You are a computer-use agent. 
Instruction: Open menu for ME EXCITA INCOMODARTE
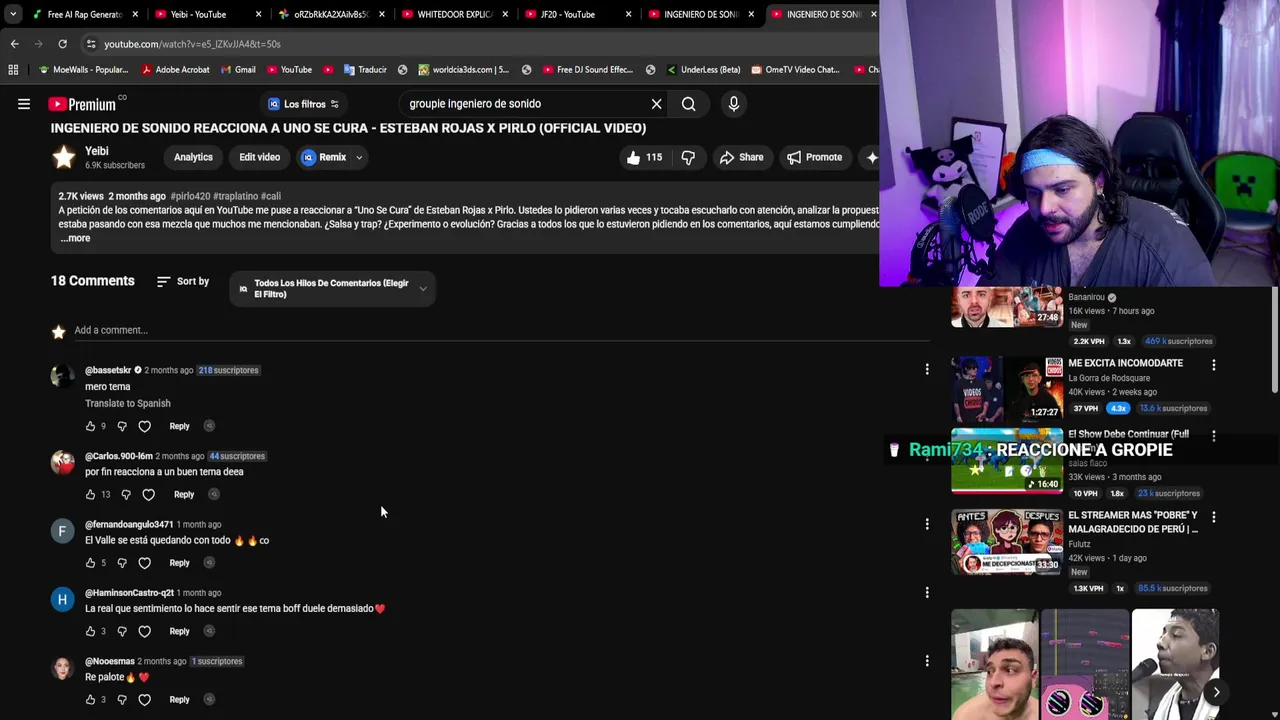point(1214,365)
